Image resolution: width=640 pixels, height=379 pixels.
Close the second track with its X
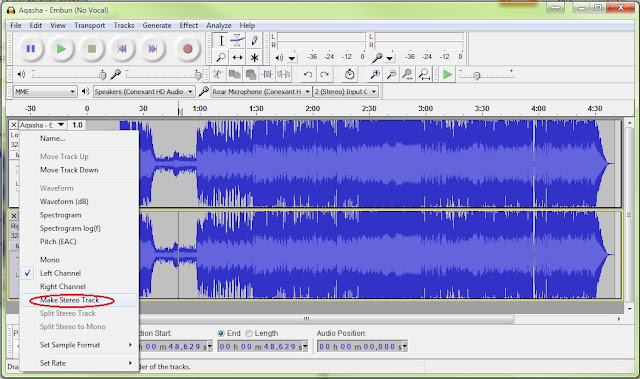point(13,216)
